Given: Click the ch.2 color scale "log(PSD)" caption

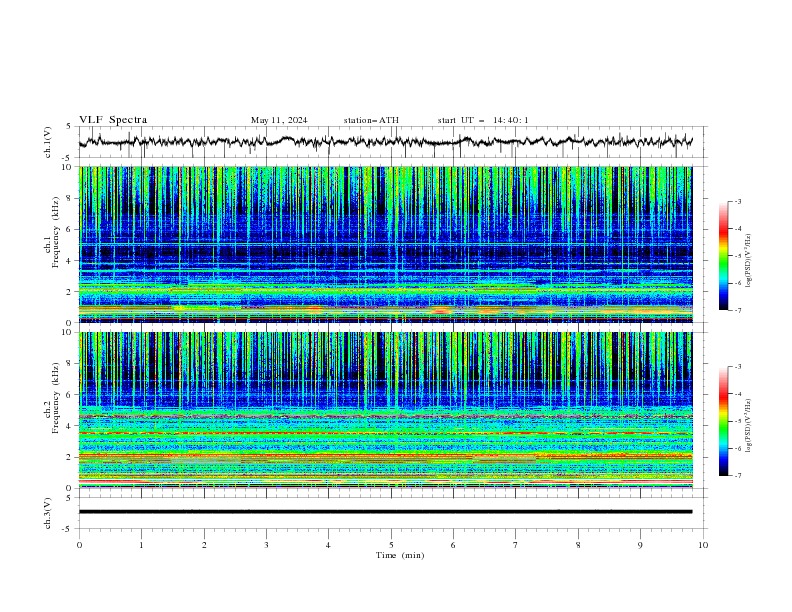Looking at the screenshot, I should [749, 426].
